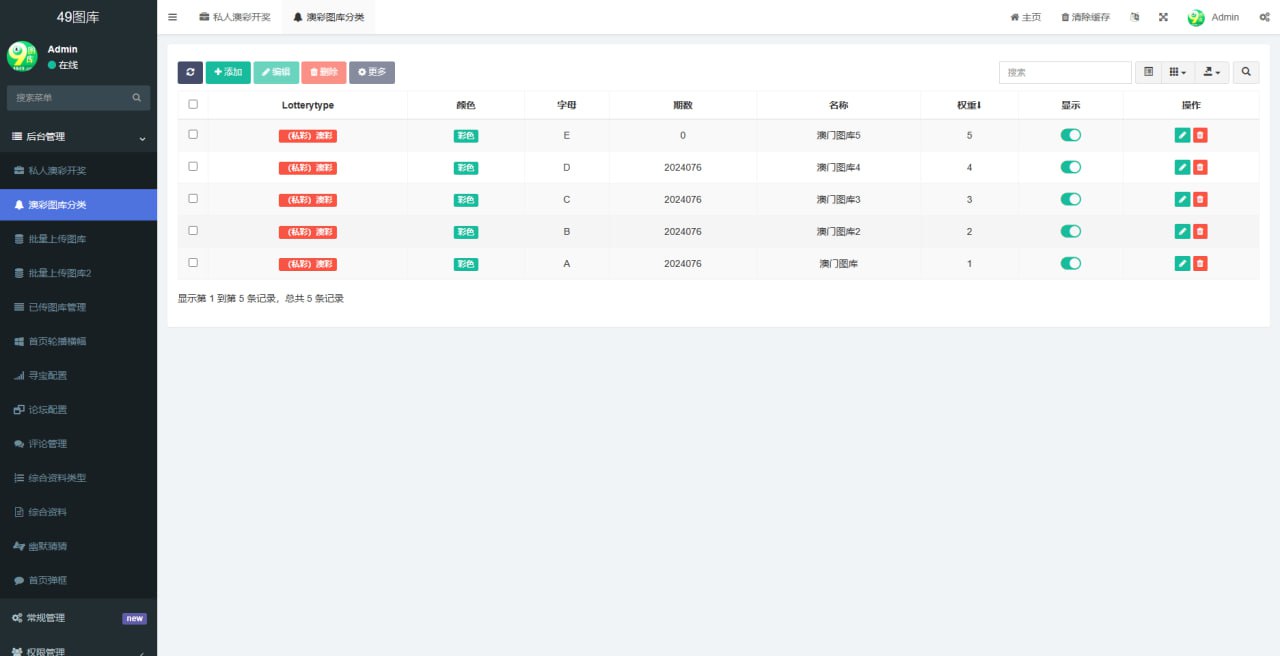
Task: Toggle the display switch for 澳门图库4
Action: (x=1070, y=168)
